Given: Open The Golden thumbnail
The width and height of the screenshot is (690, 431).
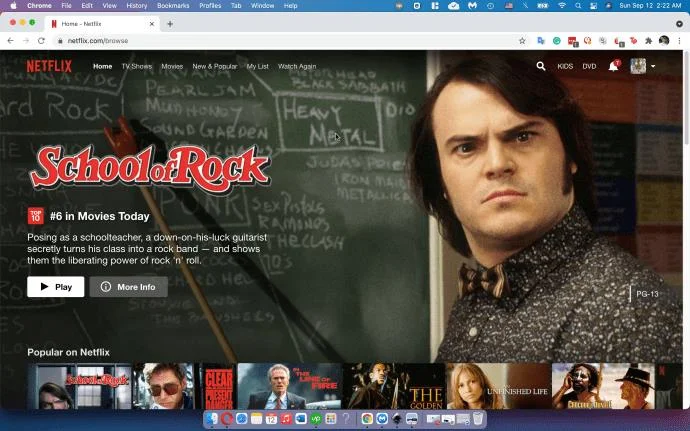Looking at the screenshot, I should pyautogui.click(x=394, y=386).
